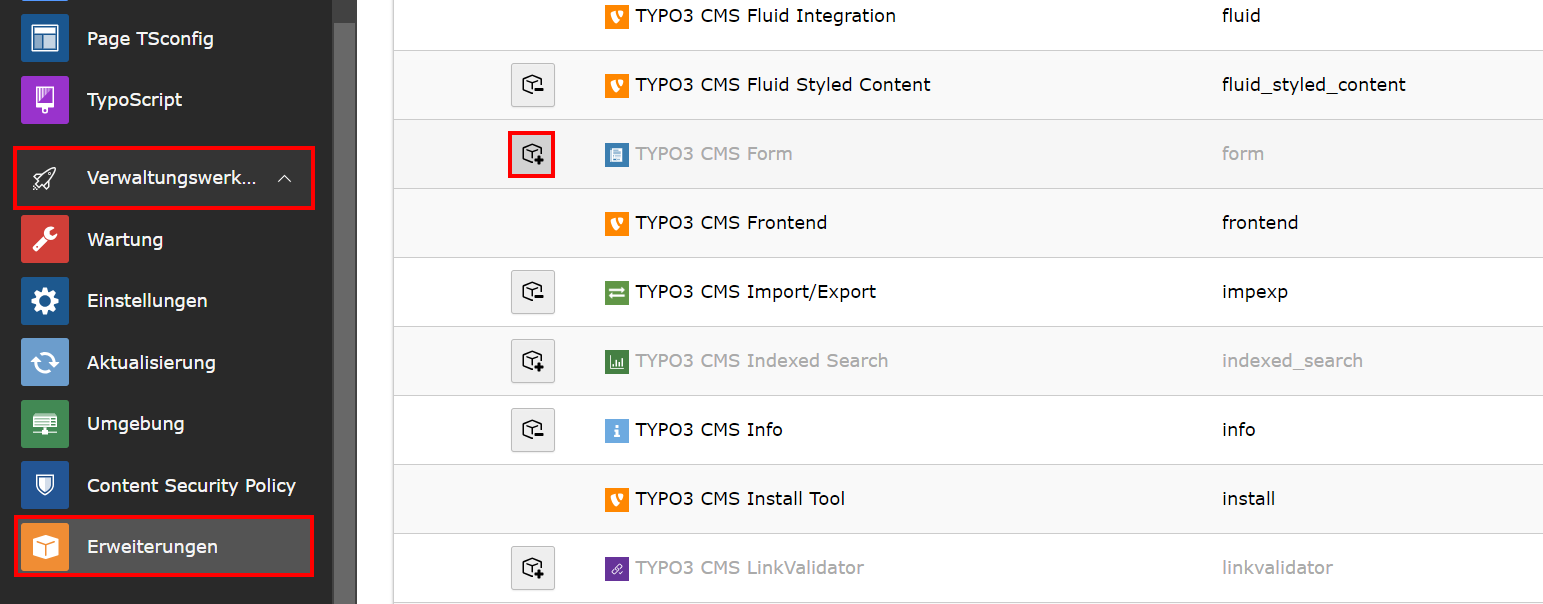Open the TypoScript module icon
The image size is (1543, 604).
click(45, 100)
